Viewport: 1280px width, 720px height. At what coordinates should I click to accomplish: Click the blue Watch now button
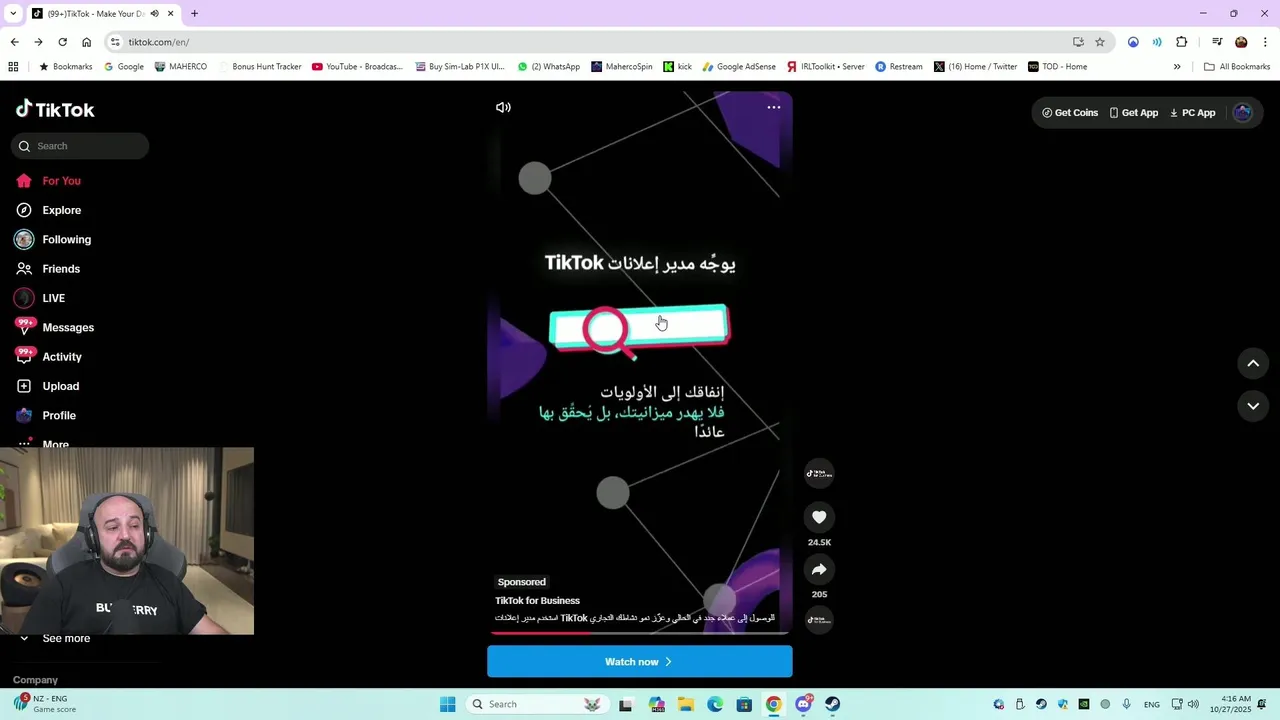pyautogui.click(x=640, y=662)
